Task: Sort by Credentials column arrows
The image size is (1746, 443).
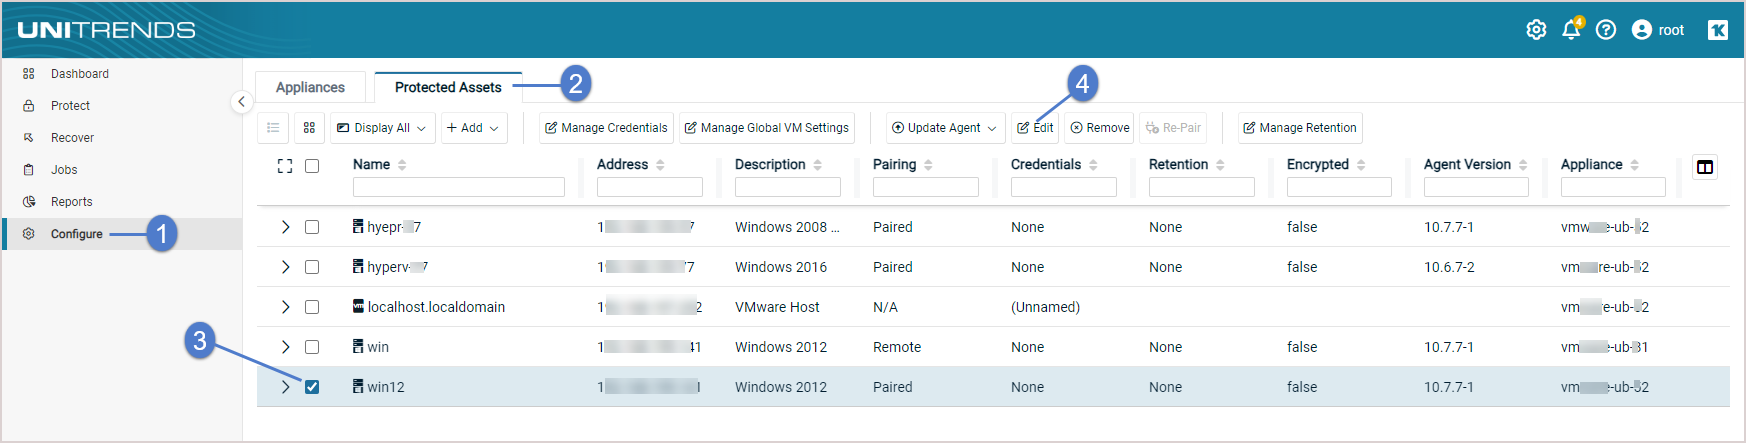Action: [x=1093, y=165]
